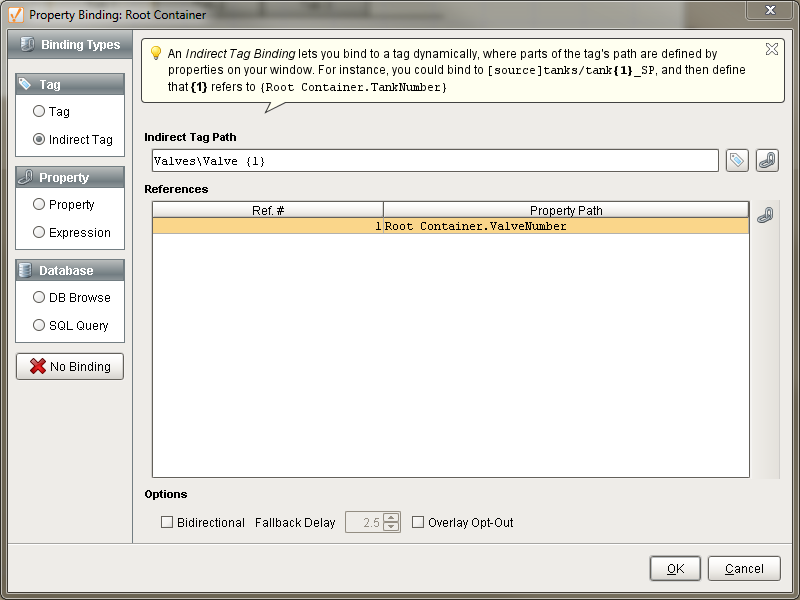Image resolution: width=800 pixels, height=600 pixels.
Task: Decrease the Fallback Delay stepper value
Action: coord(391,527)
